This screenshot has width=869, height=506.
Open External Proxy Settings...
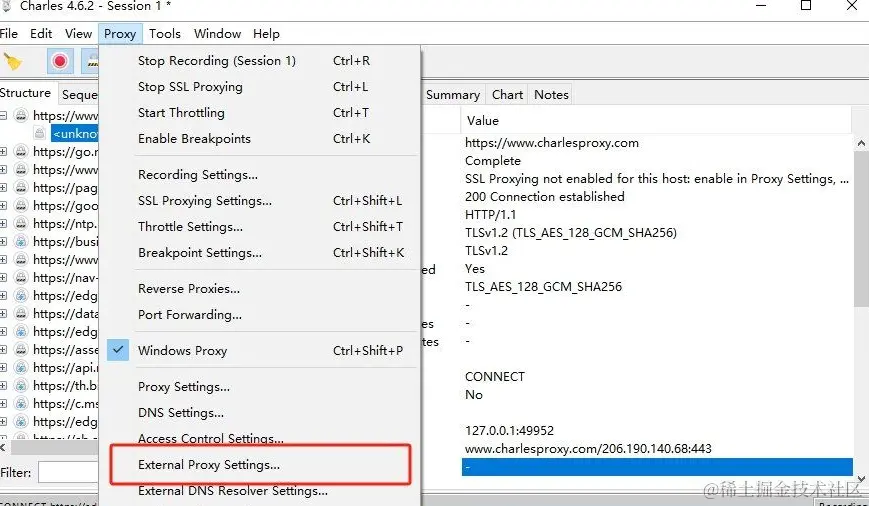click(x=261, y=464)
